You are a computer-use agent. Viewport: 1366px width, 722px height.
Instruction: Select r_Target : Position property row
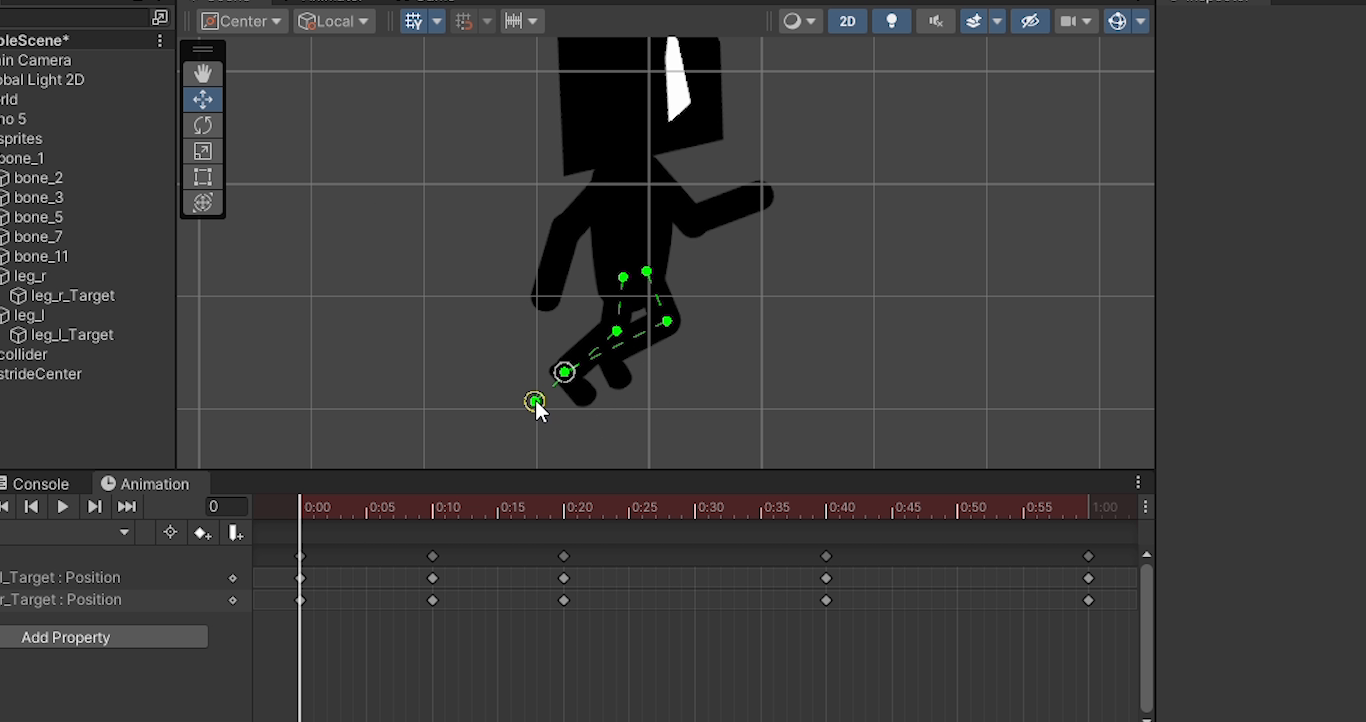click(126, 600)
